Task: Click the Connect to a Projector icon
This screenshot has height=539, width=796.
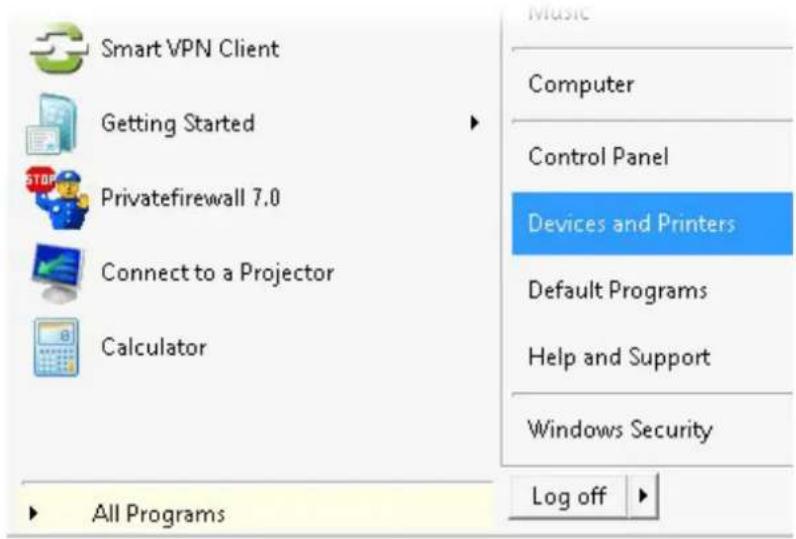Action: (57, 273)
